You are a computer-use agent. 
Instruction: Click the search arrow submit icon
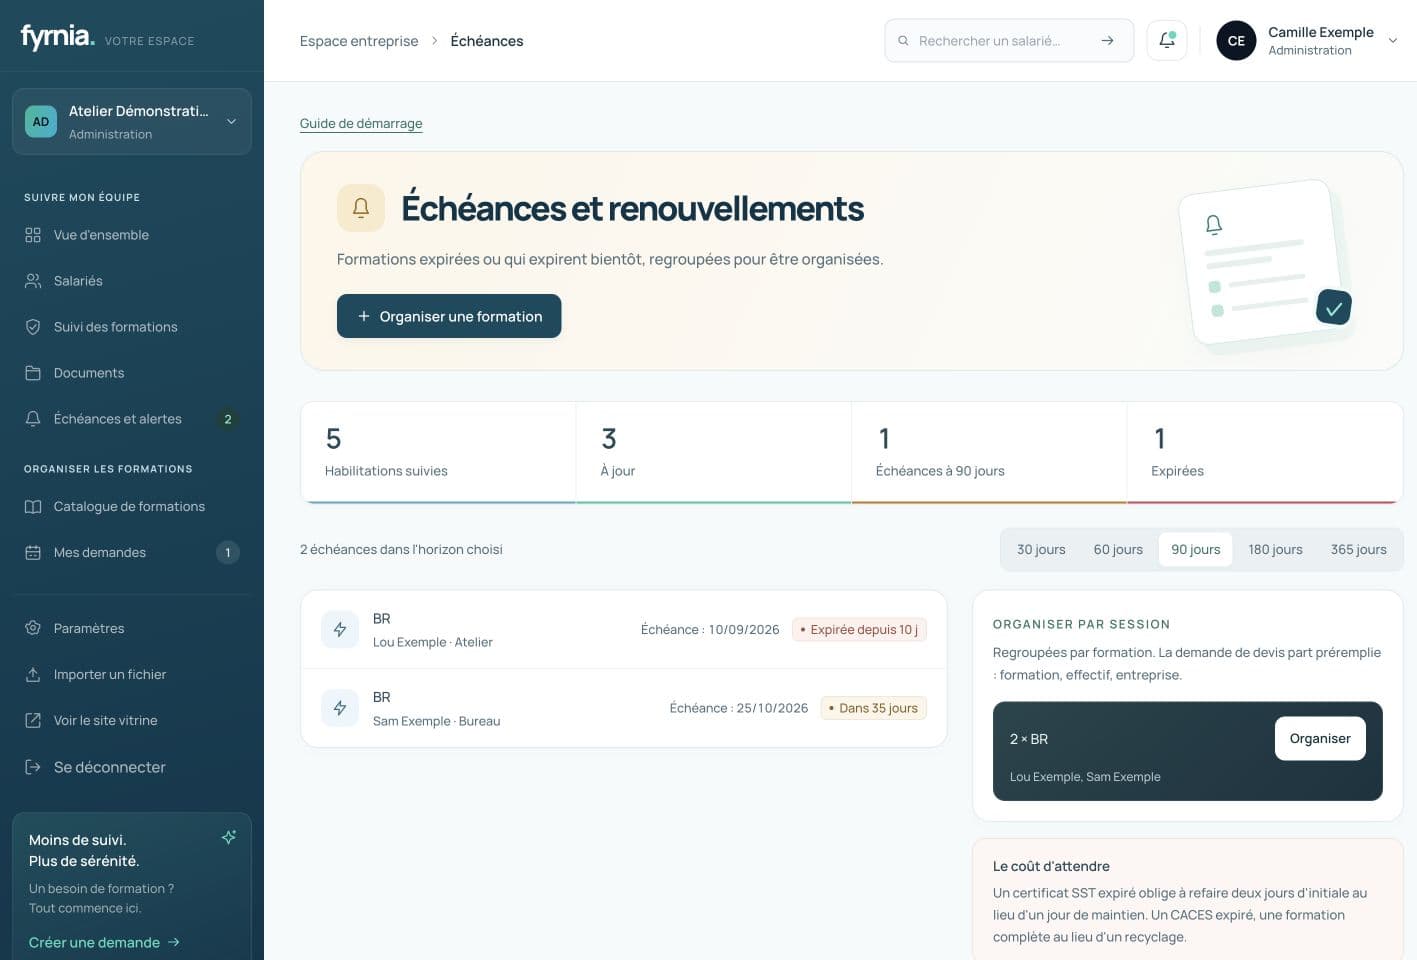coord(1107,41)
